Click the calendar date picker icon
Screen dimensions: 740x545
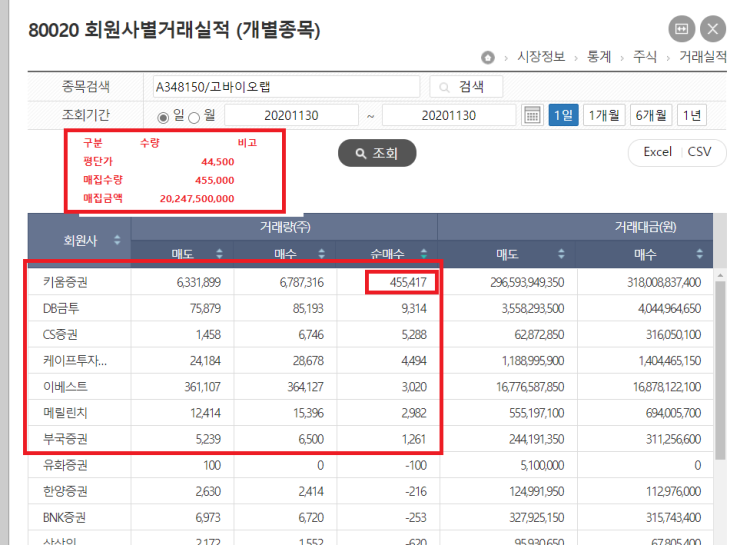[532, 115]
